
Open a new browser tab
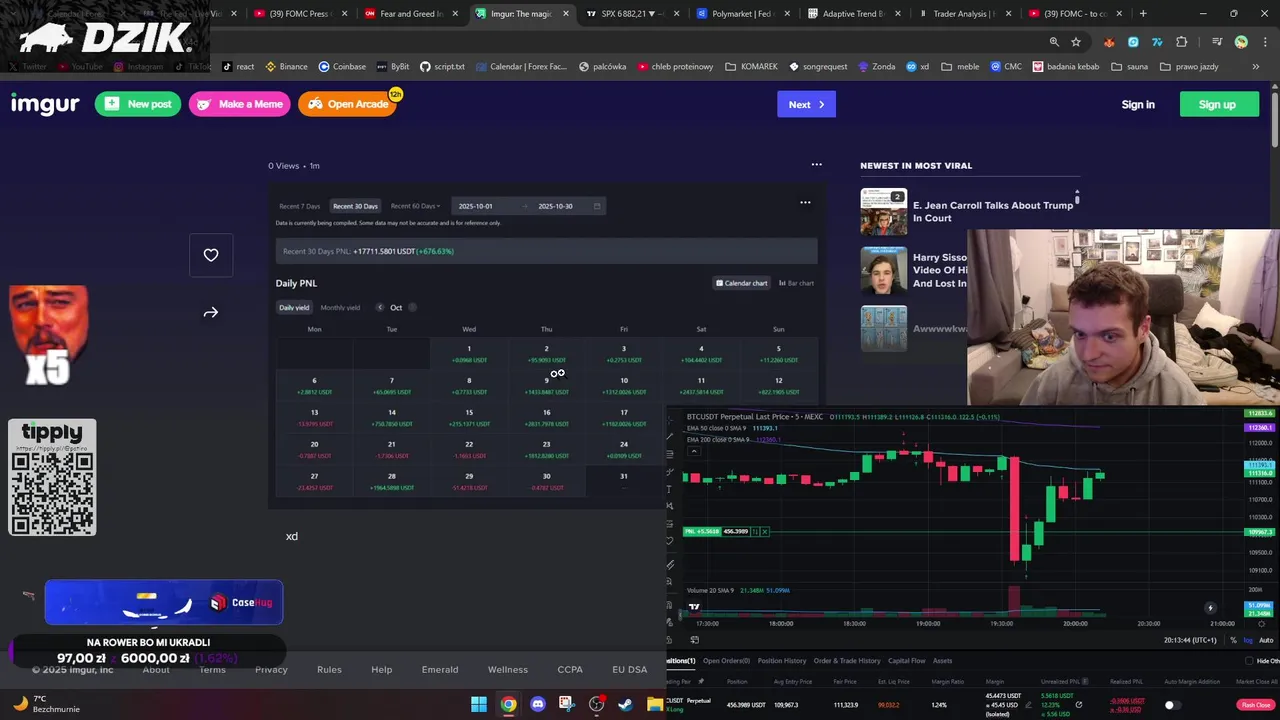point(1143,14)
